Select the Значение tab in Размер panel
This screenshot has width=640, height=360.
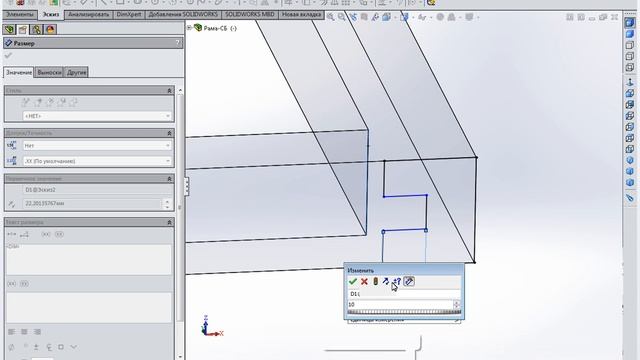tap(19, 72)
